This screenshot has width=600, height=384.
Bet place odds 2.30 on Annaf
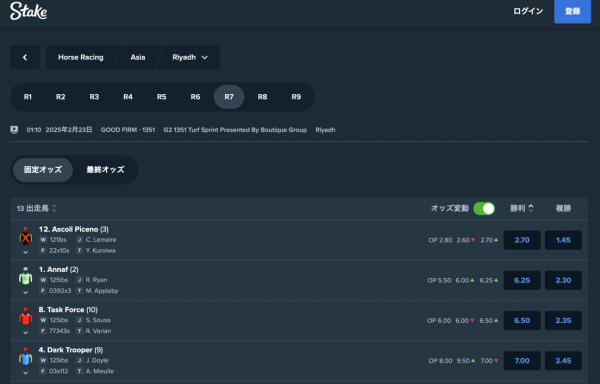click(x=563, y=280)
